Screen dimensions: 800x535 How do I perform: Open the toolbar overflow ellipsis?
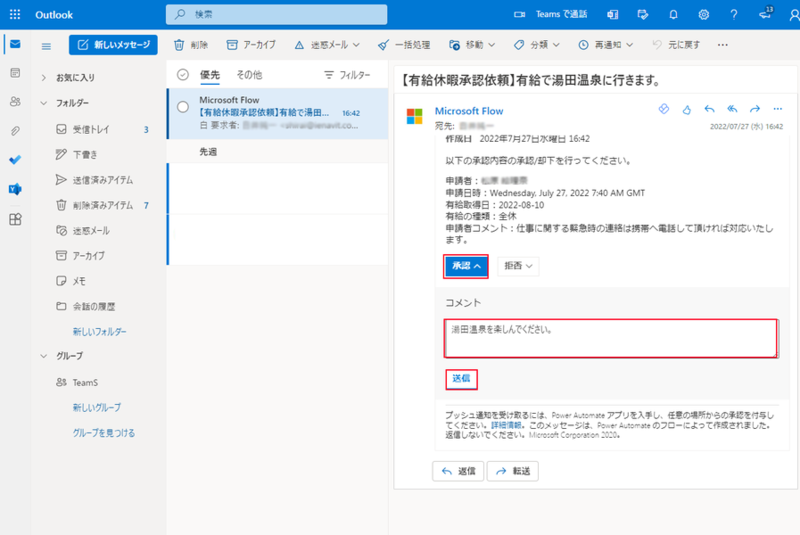pyautogui.click(x=722, y=45)
